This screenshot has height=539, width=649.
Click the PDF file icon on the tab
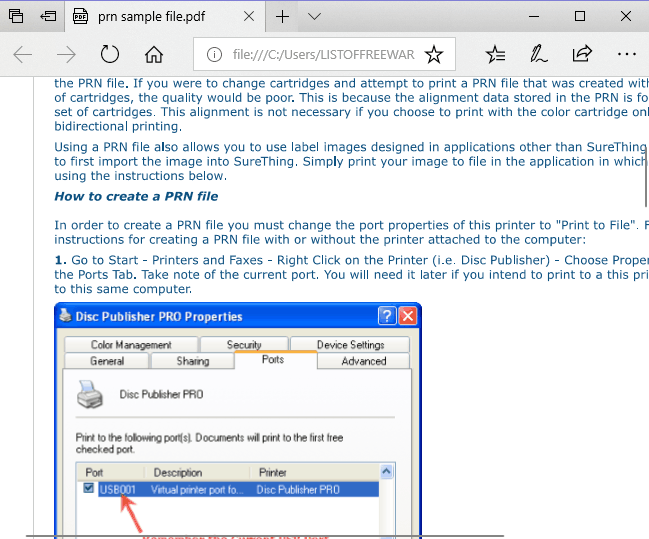(80, 17)
